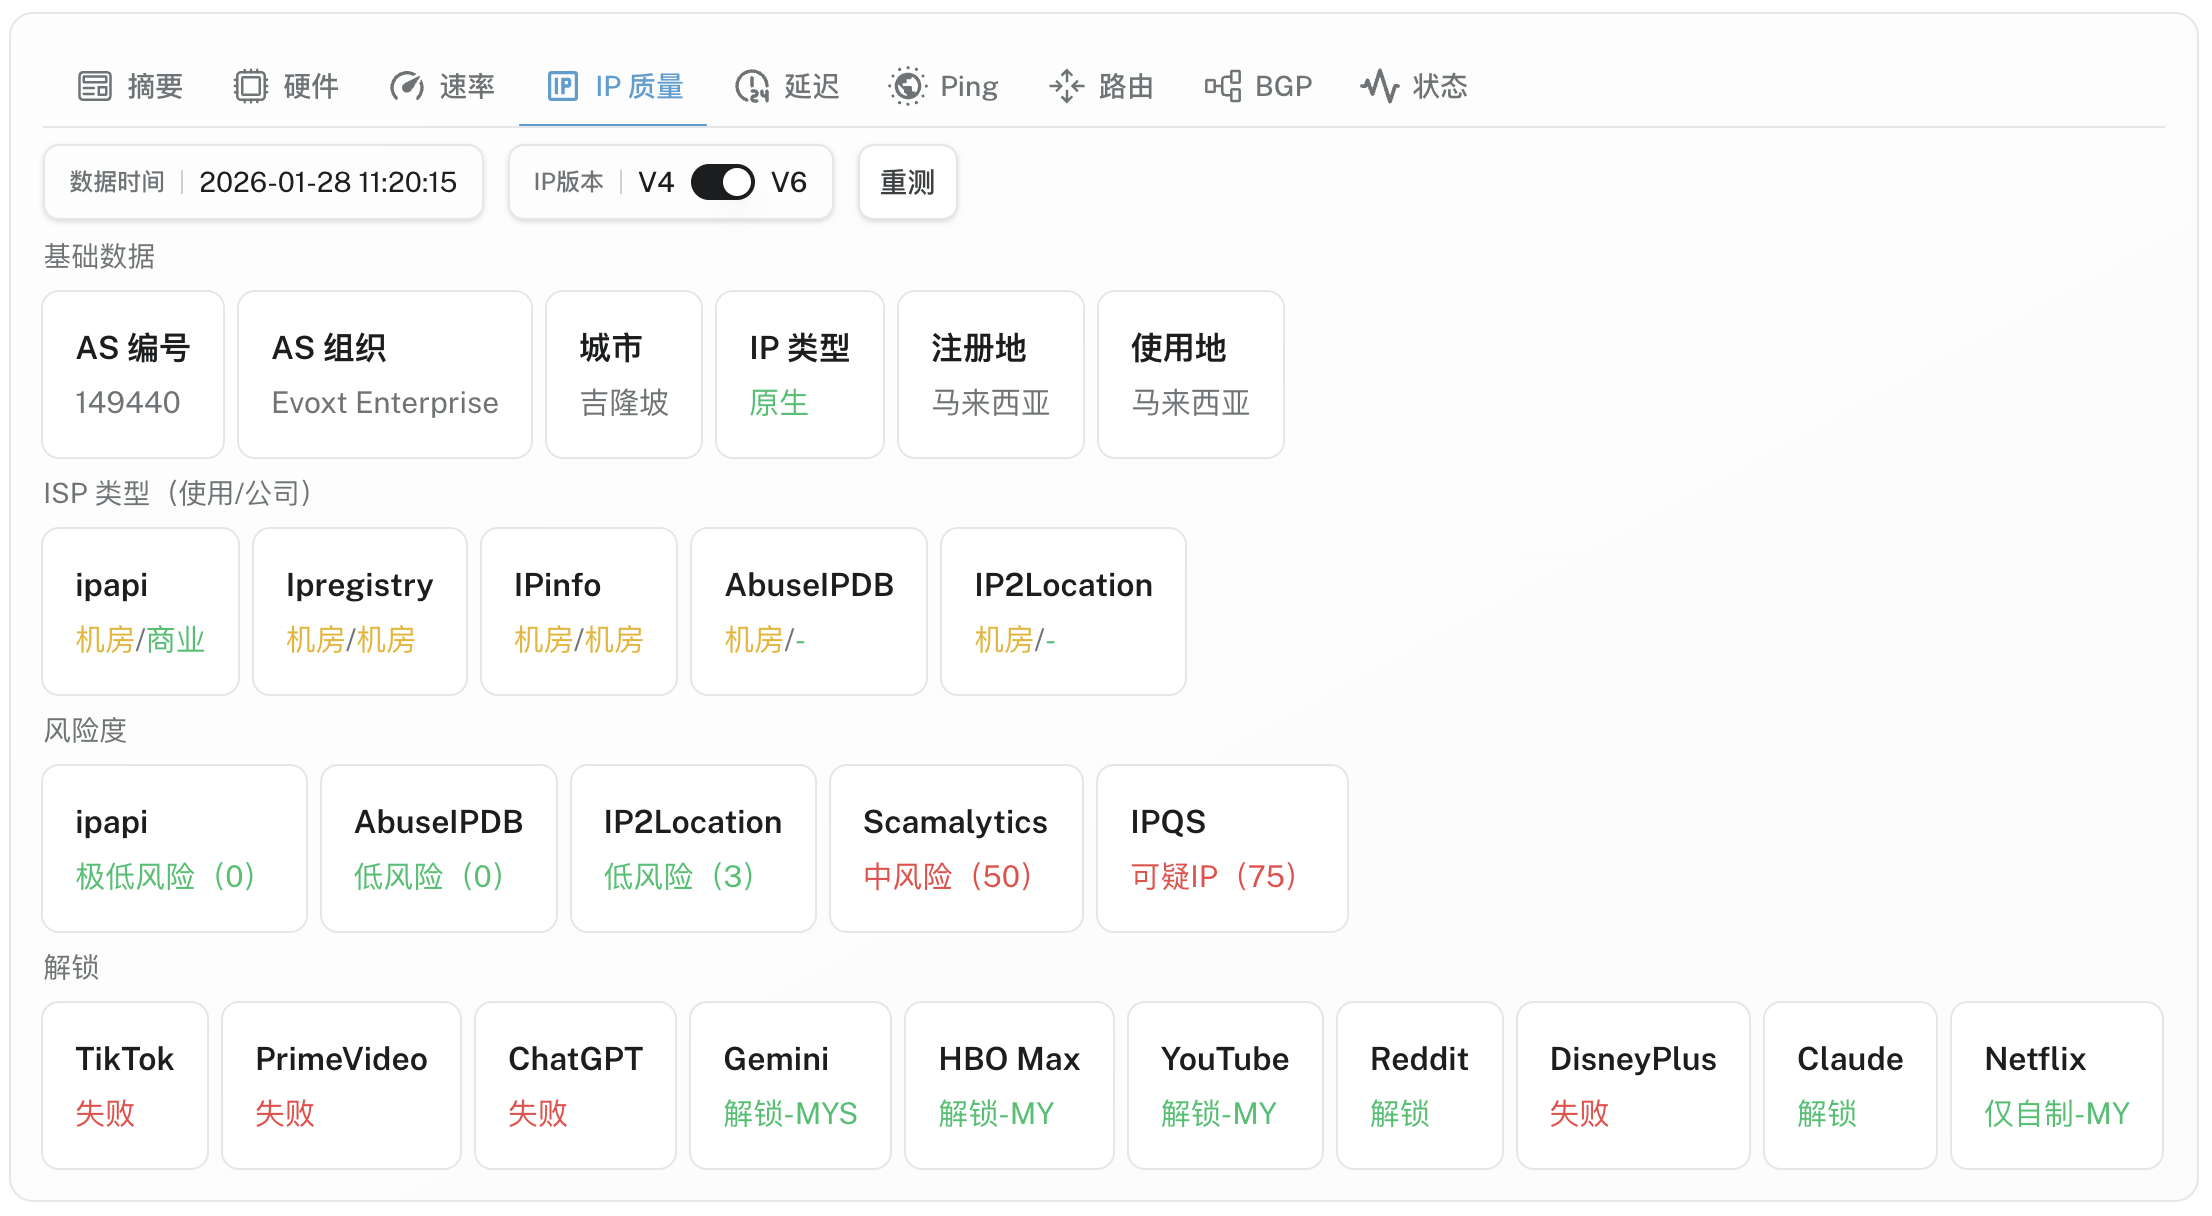
Task: Click the BGP network icon
Action: click(x=1222, y=86)
